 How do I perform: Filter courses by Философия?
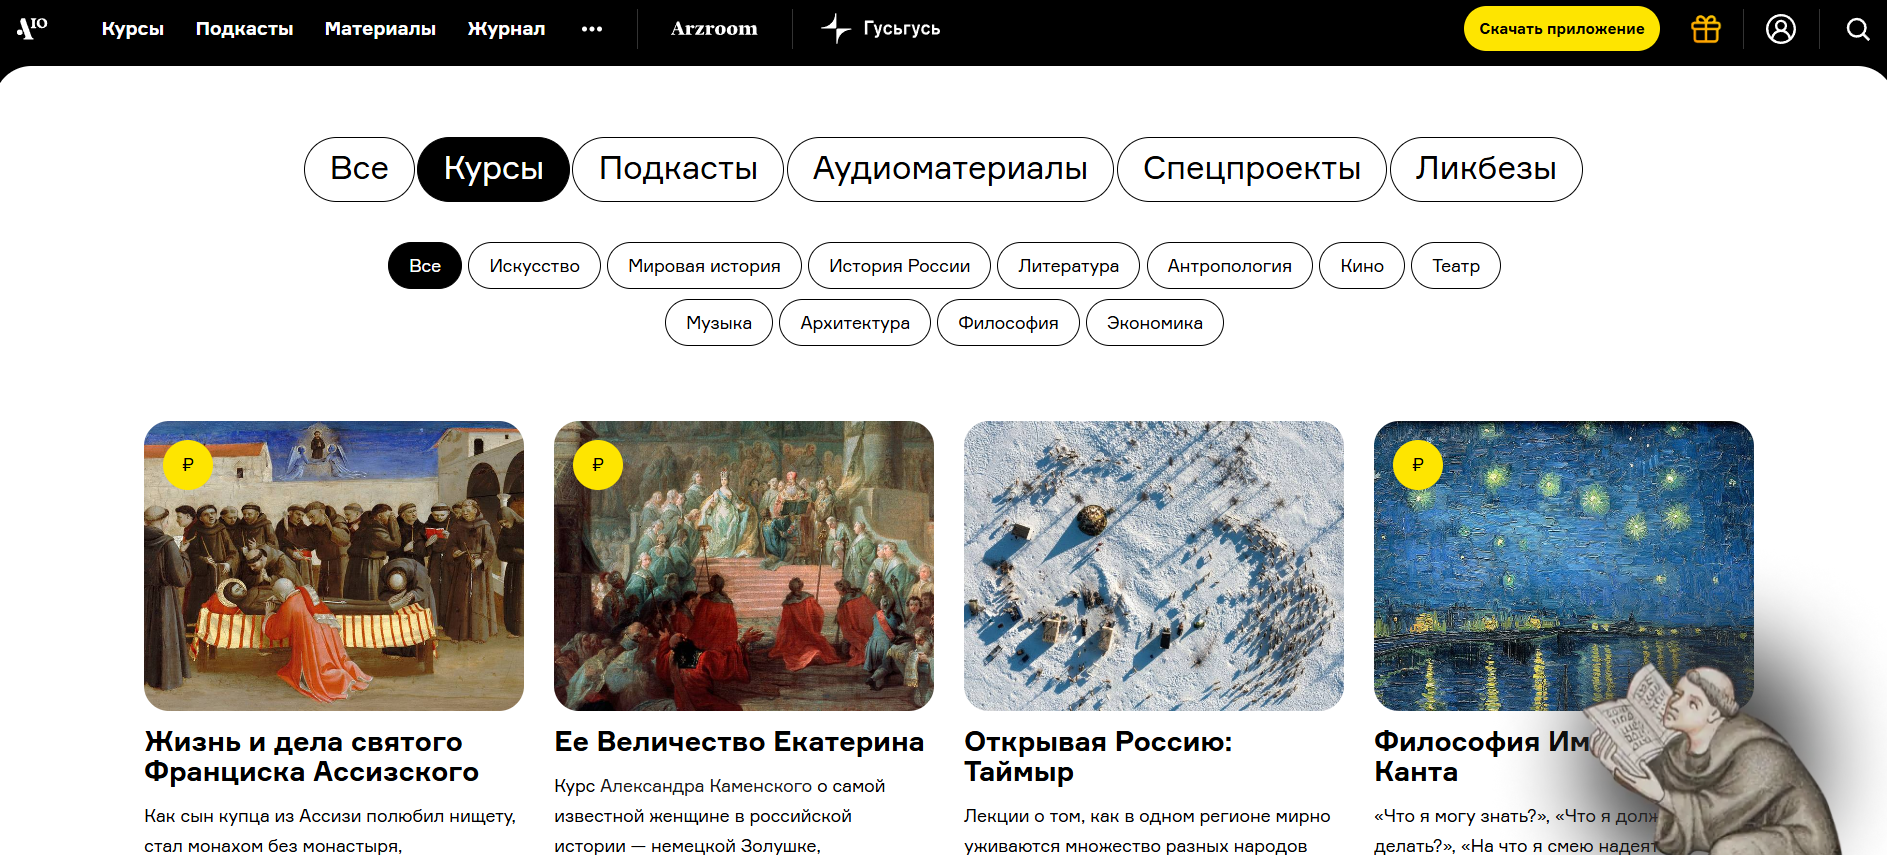[x=1008, y=323]
